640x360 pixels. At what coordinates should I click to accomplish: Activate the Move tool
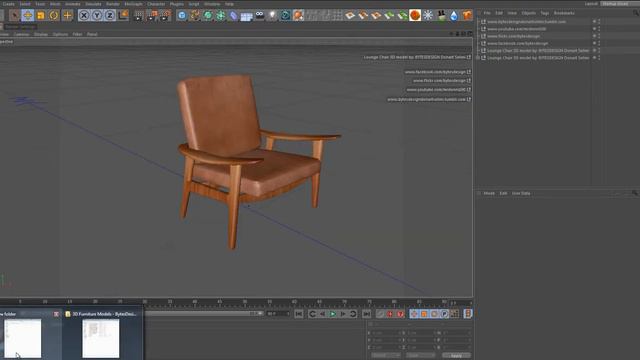[x=28, y=16]
